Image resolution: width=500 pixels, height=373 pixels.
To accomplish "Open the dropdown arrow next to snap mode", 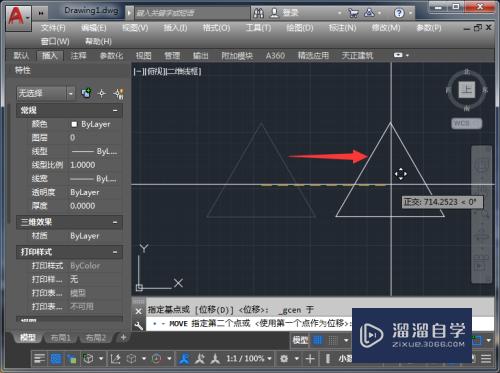I will 346,340.
